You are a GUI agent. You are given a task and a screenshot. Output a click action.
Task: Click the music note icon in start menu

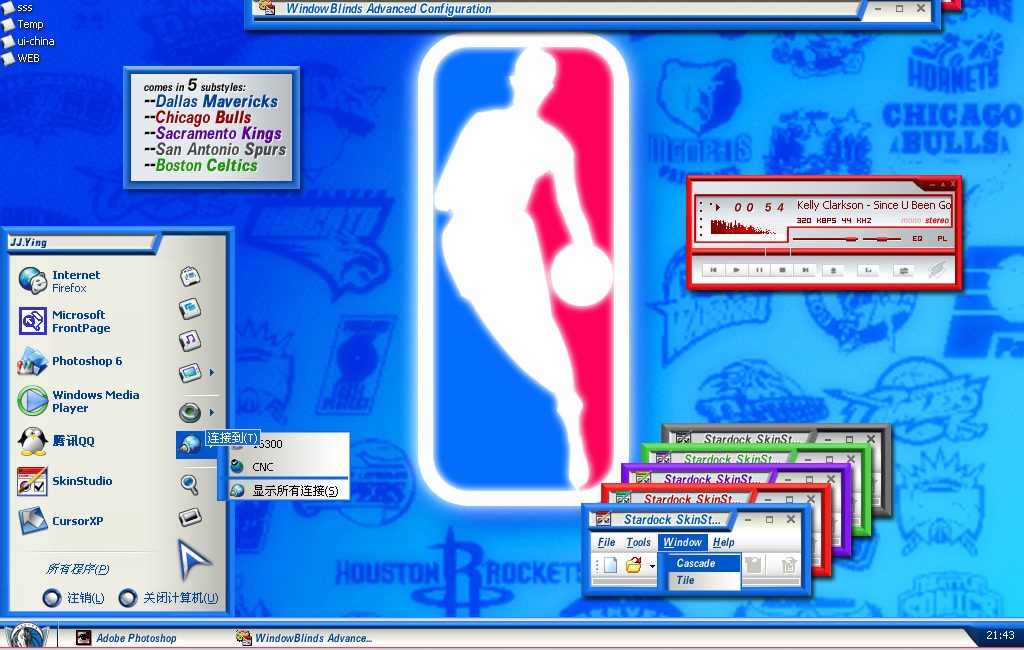(189, 340)
